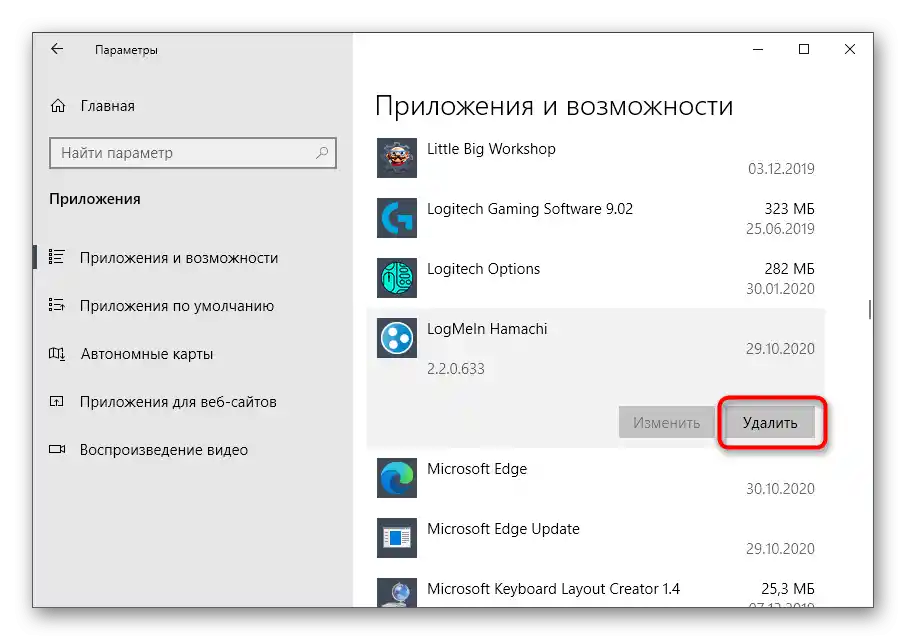906x640 pixels.
Task: Click the Воспроизведение видео camera icon
Action: (57, 449)
